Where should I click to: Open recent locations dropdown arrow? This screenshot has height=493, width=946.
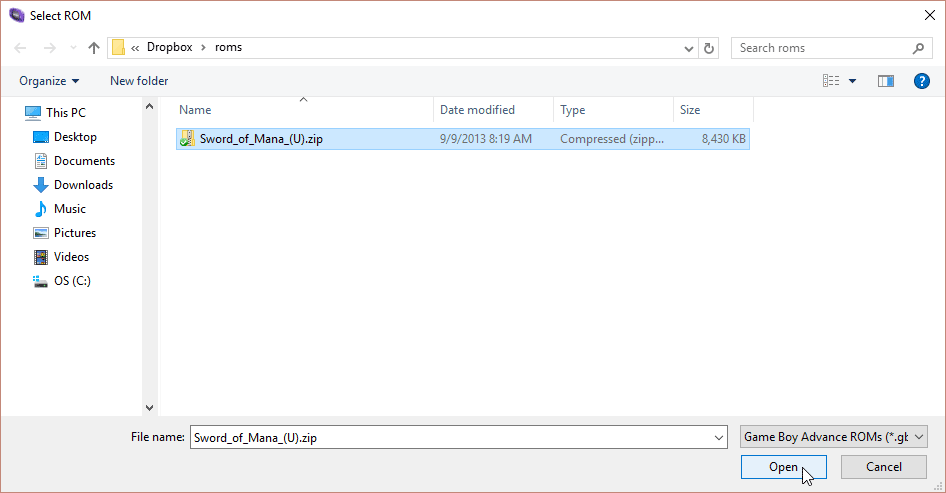(x=73, y=48)
